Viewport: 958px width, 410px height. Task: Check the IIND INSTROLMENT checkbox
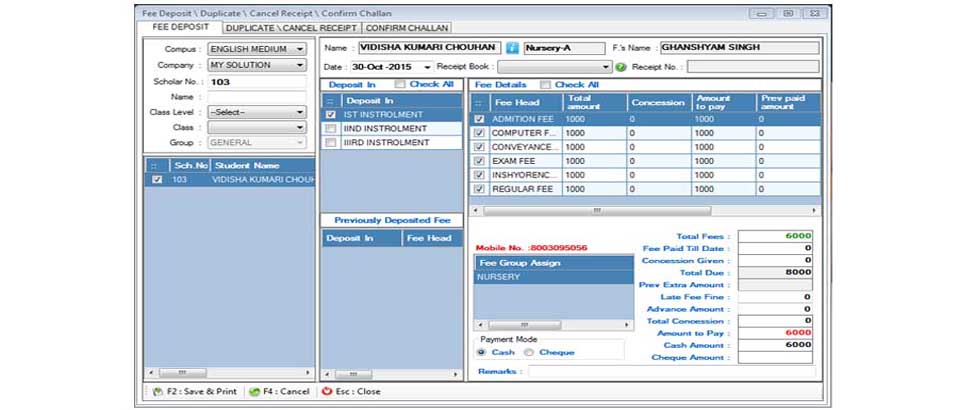coord(331,129)
